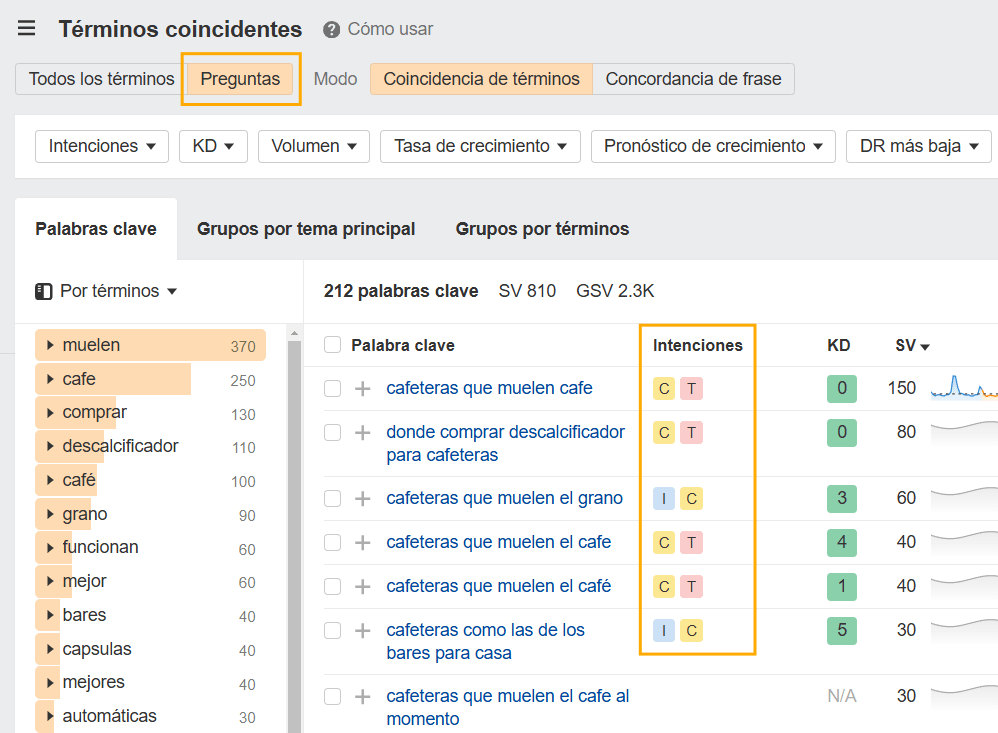
Task: Click plus icon for cafeteras como las de los bares
Action: (x=362, y=631)
